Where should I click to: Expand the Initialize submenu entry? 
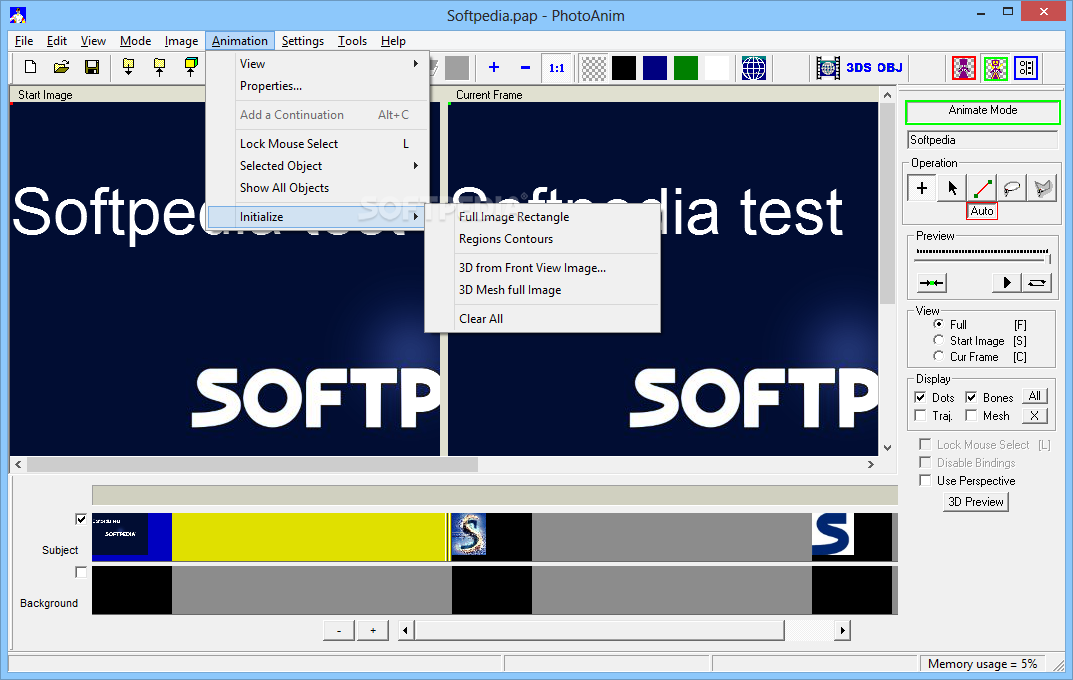click(318, 217)
